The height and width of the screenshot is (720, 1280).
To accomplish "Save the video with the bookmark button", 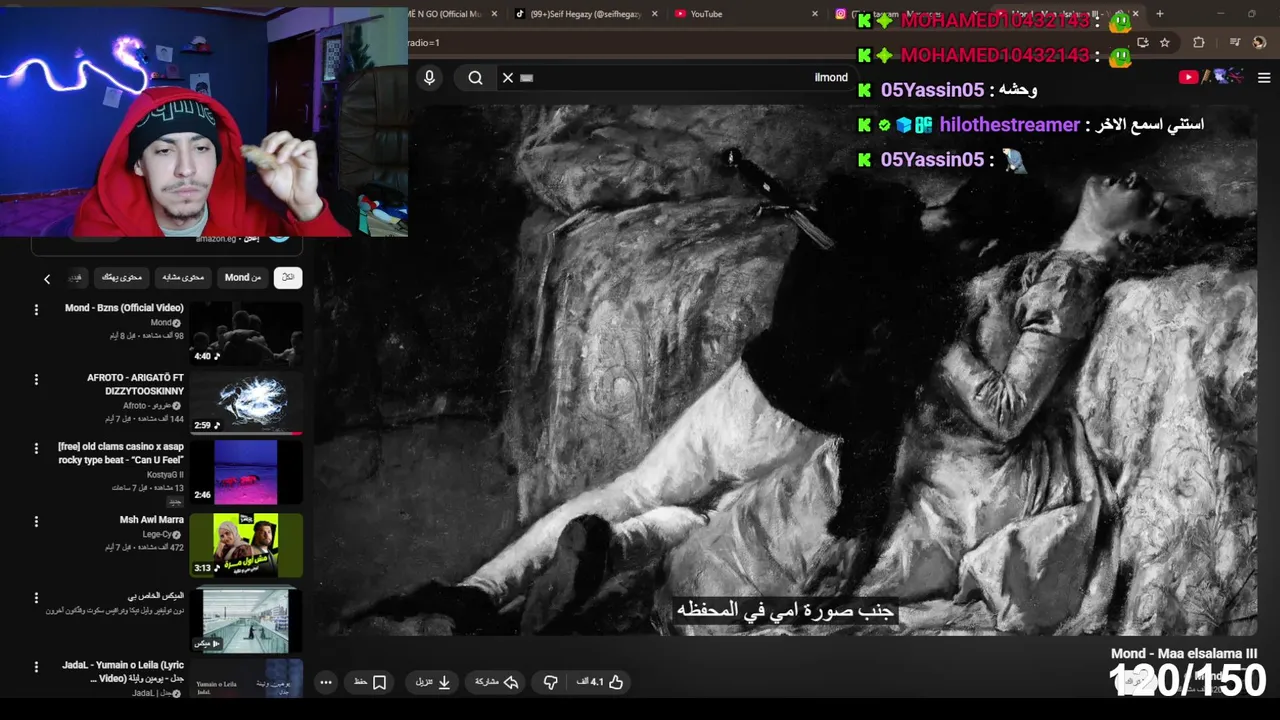I will point(371,682).
